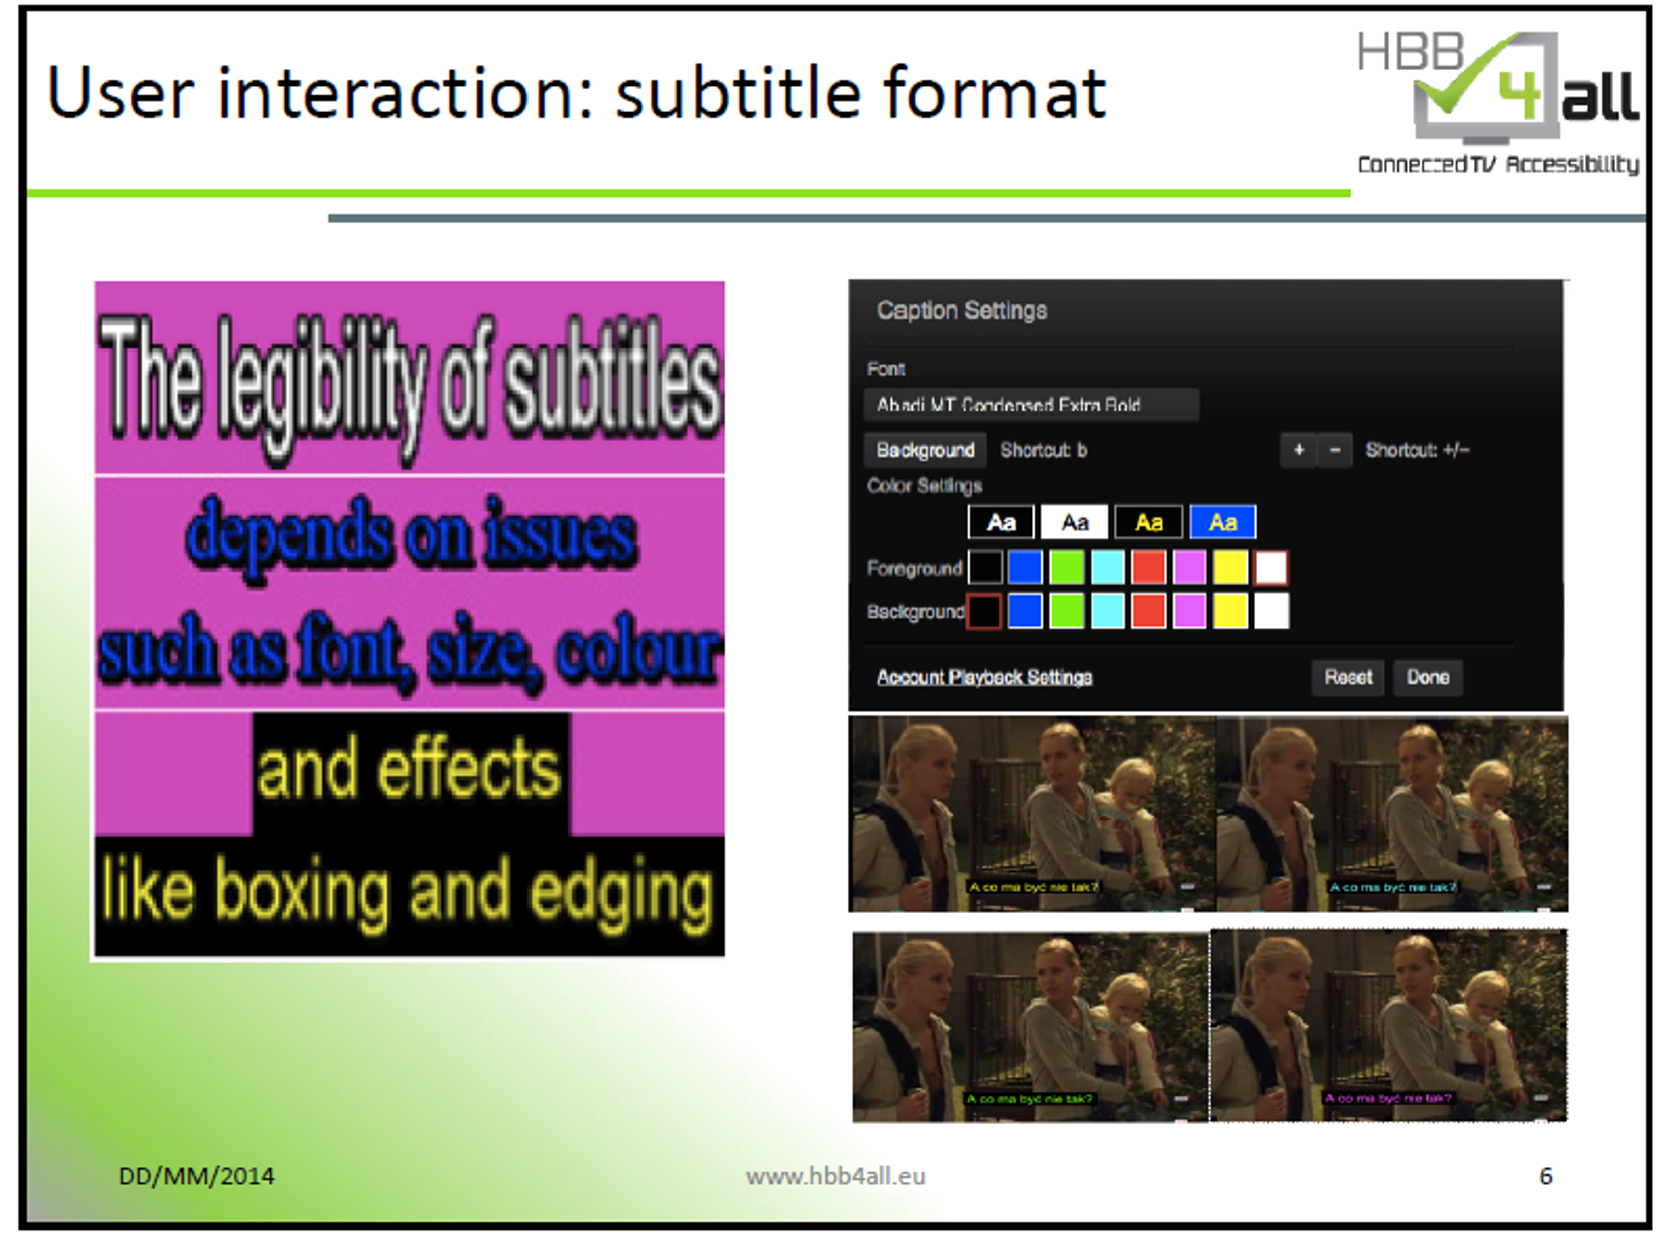Click the slide number 6
1672x1241 pixels.
pyautogui.click(x=1546, y=1176)
